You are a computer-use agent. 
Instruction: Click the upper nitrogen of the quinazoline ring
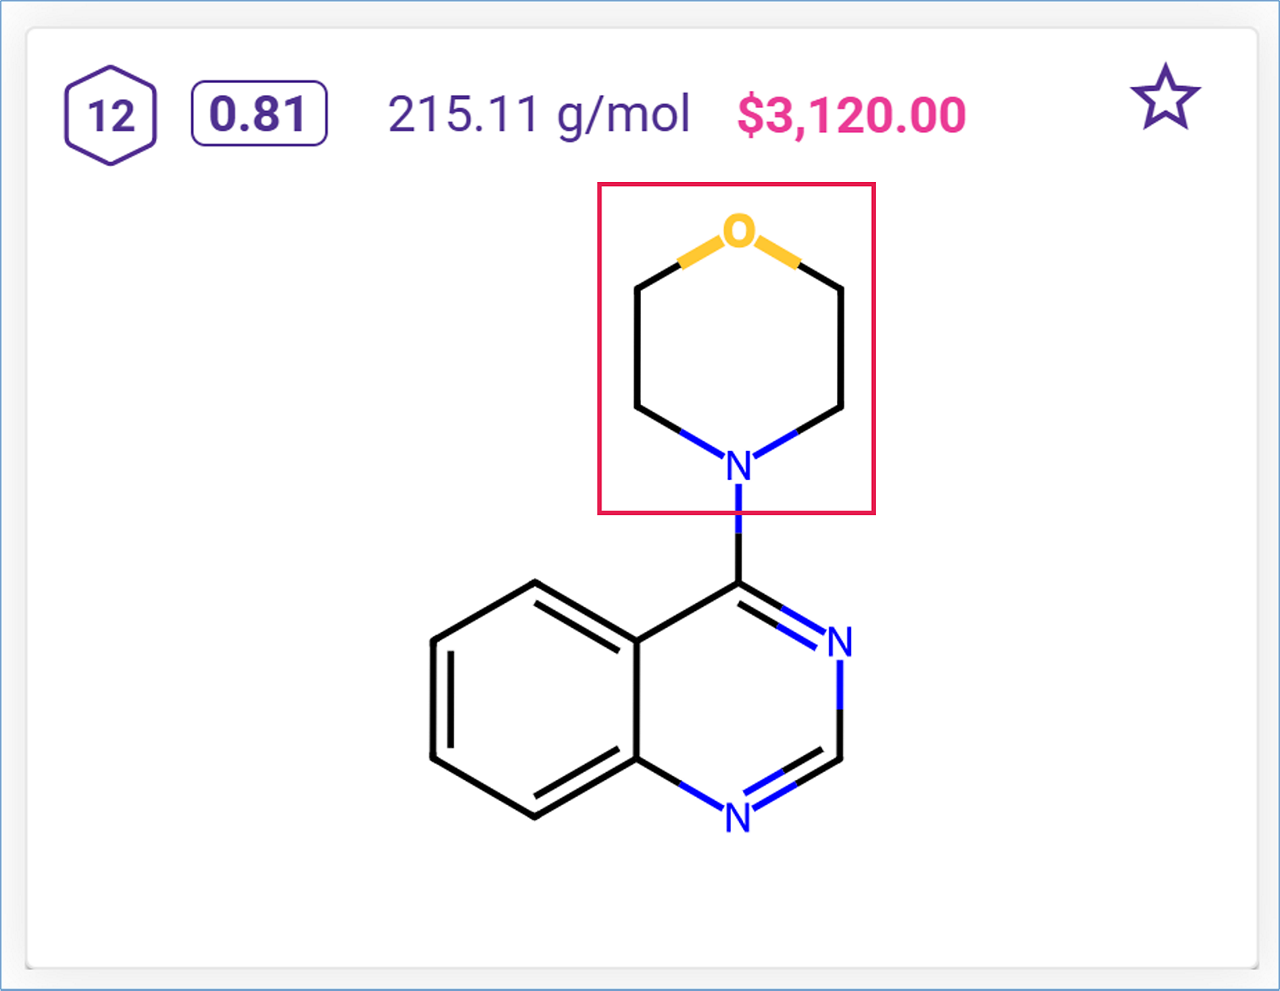(840, 642)
